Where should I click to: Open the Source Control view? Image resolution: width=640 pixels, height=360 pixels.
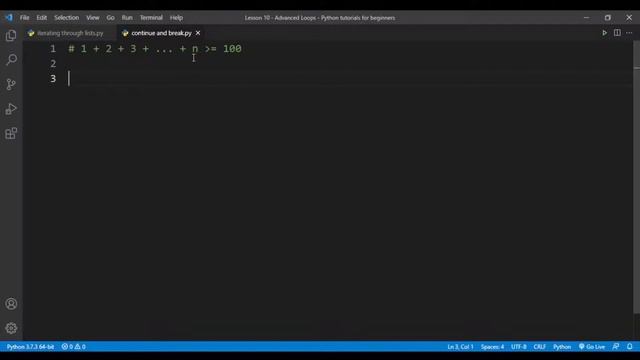(x=11, y=84)
